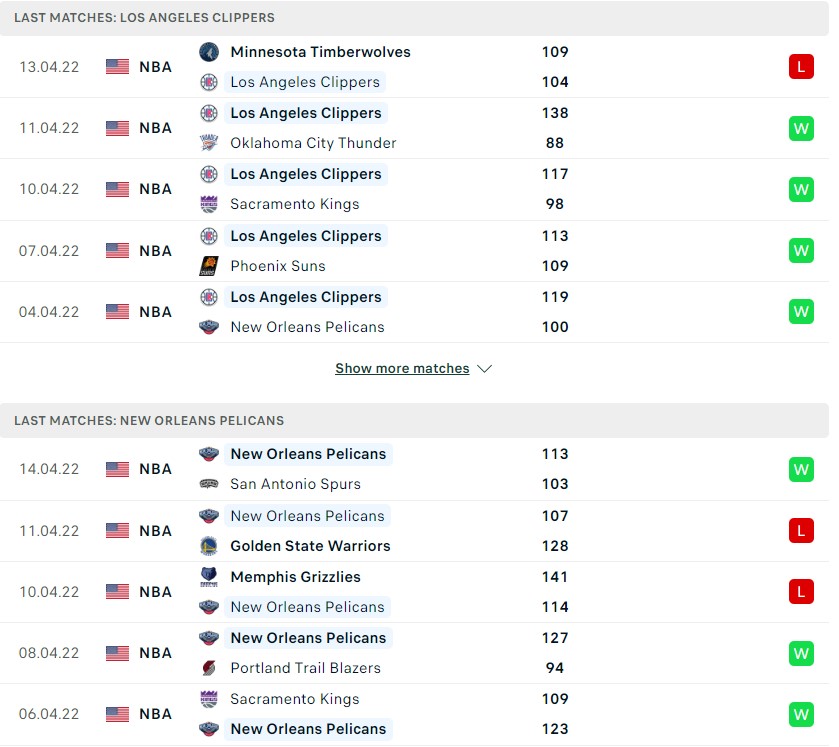
Task: Select the Sacramento Kings logo
Action: [210, 204]
